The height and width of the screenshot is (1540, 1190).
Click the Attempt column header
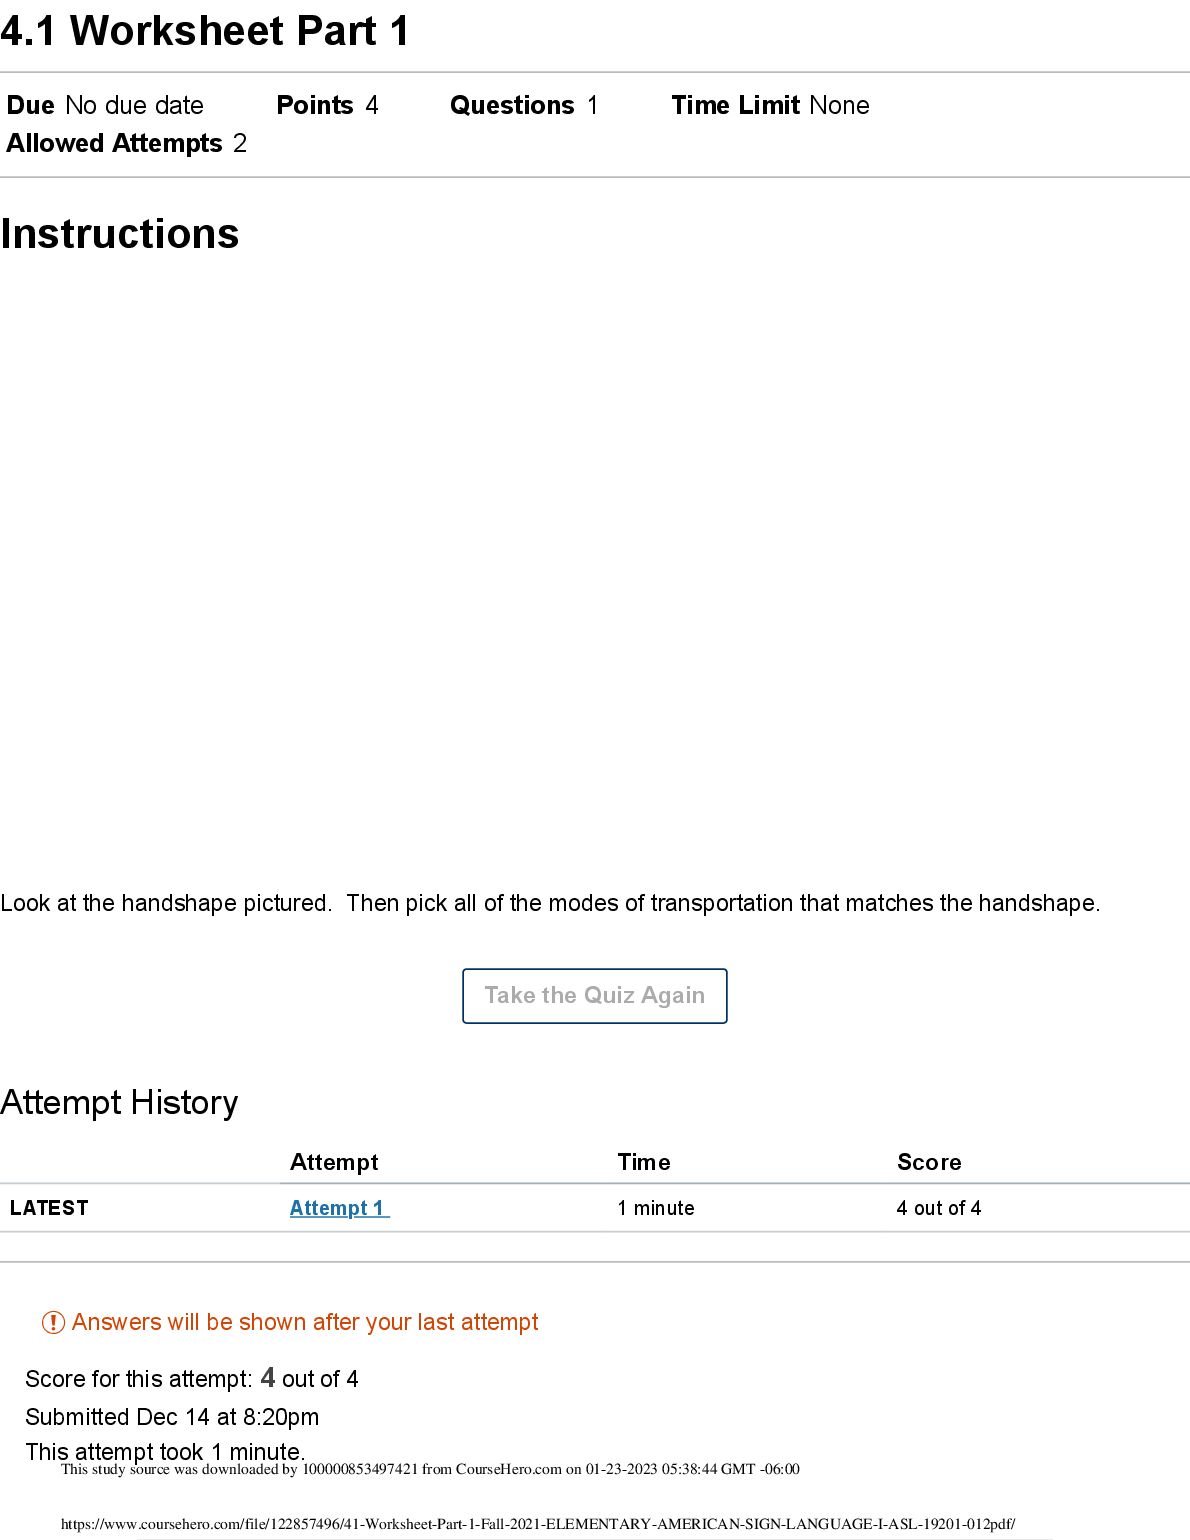pos(334,1162)
